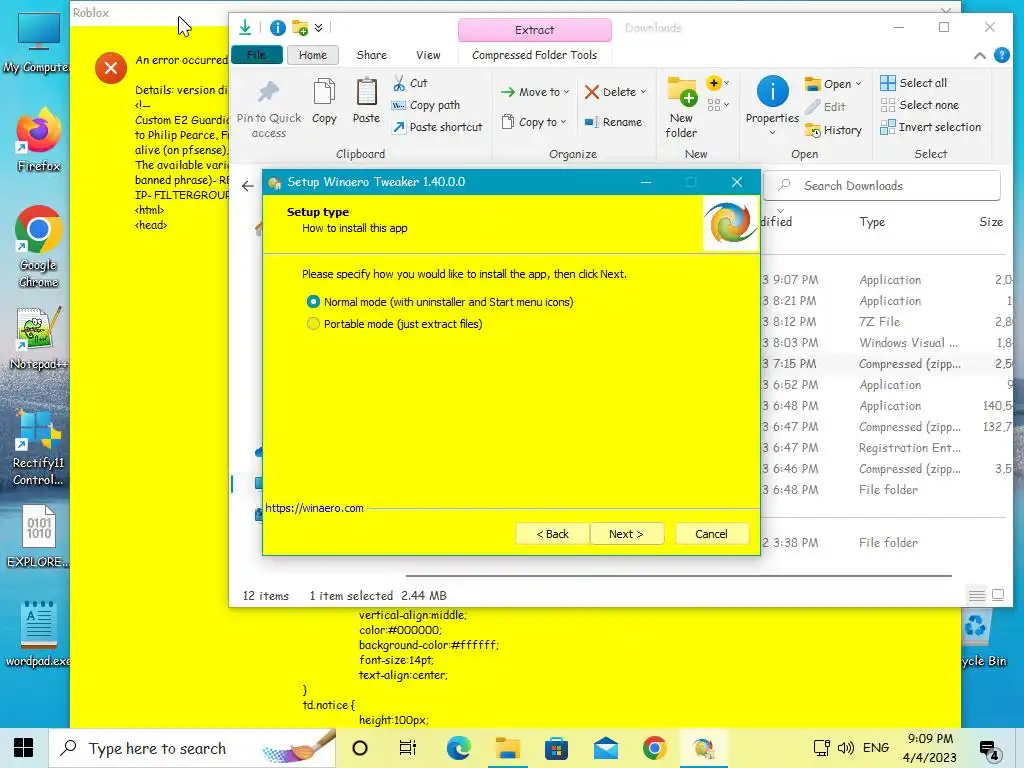Click the Explorer back arrow
The image size is (1024, 768).
click(248, 186)
